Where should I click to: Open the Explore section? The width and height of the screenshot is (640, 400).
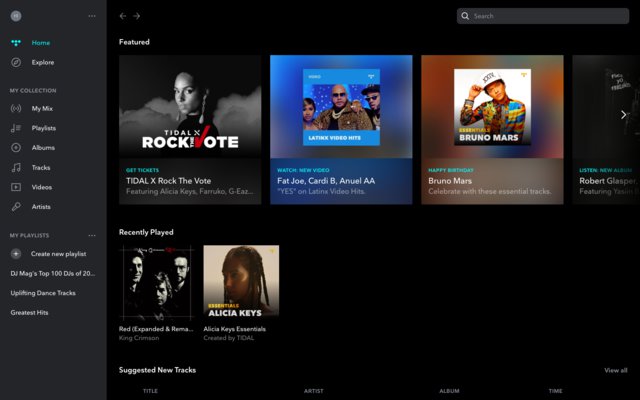tap(43, 62)
